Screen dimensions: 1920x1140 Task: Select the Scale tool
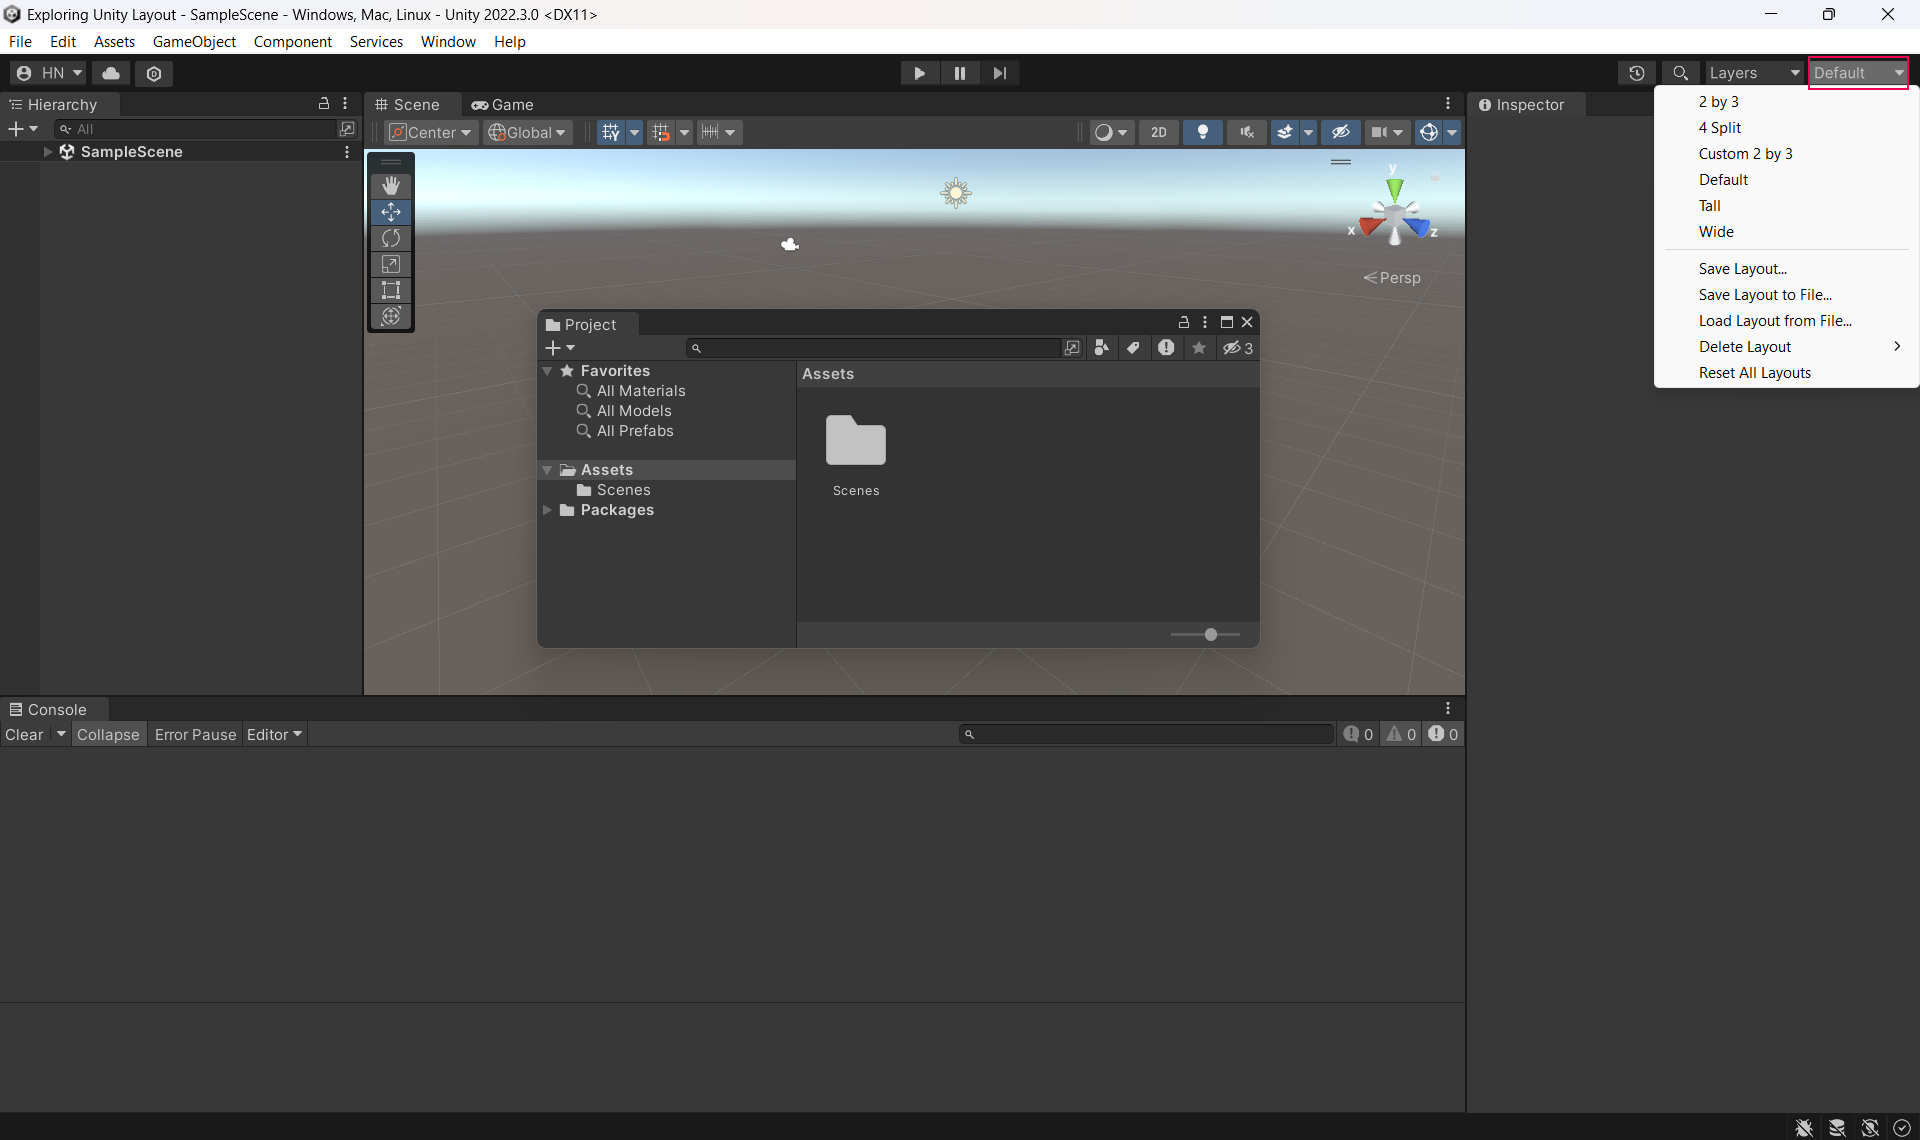pyautogui.click(x=391, y=264)
